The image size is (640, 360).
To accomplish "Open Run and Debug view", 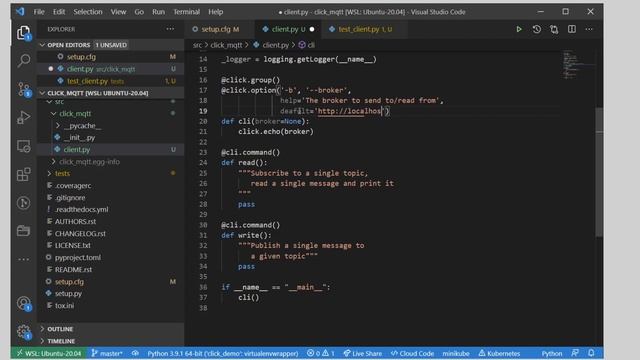I will click(x=24, y=118).
